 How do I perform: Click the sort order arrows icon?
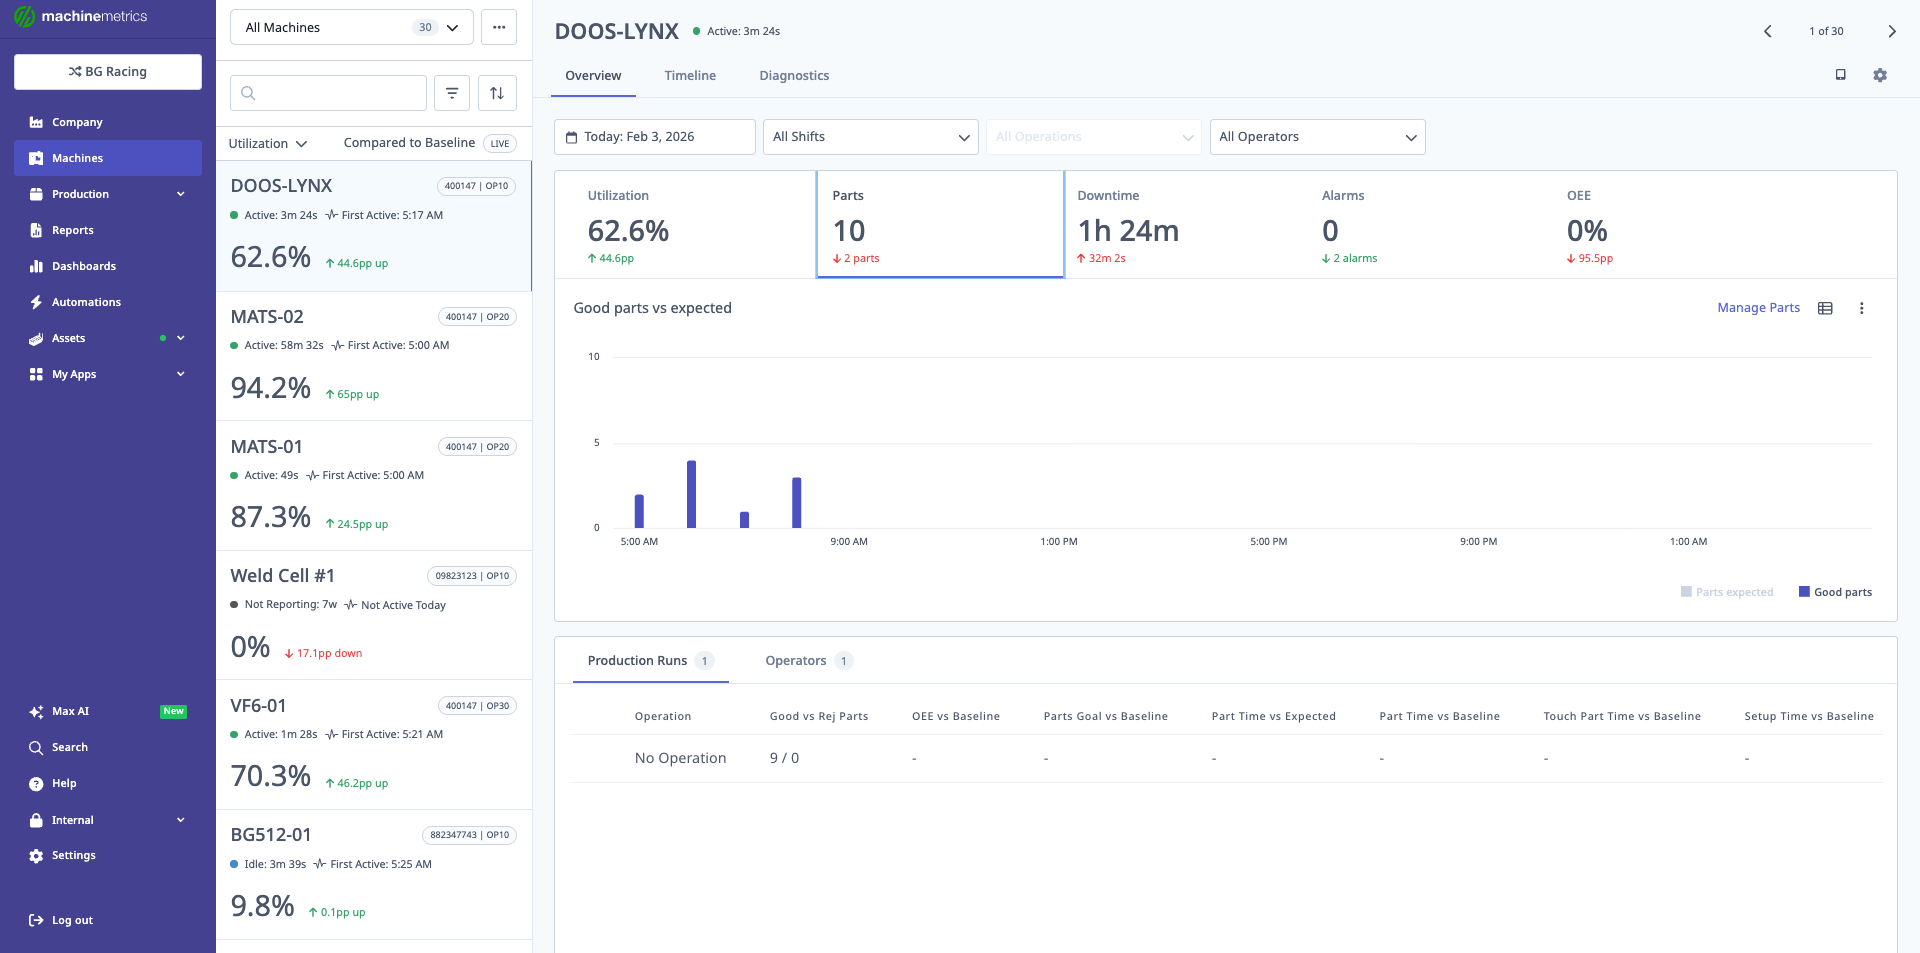(x=497, y=93)
